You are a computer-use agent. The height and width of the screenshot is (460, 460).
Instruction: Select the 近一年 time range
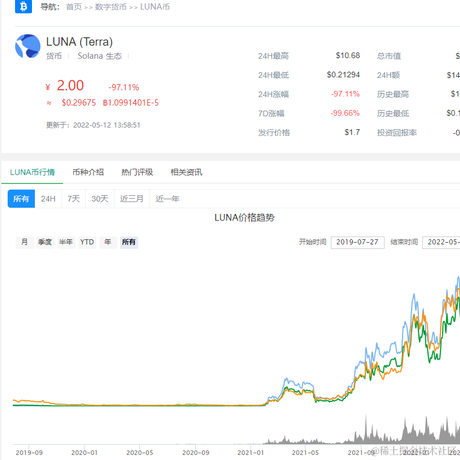click(168, 199)
